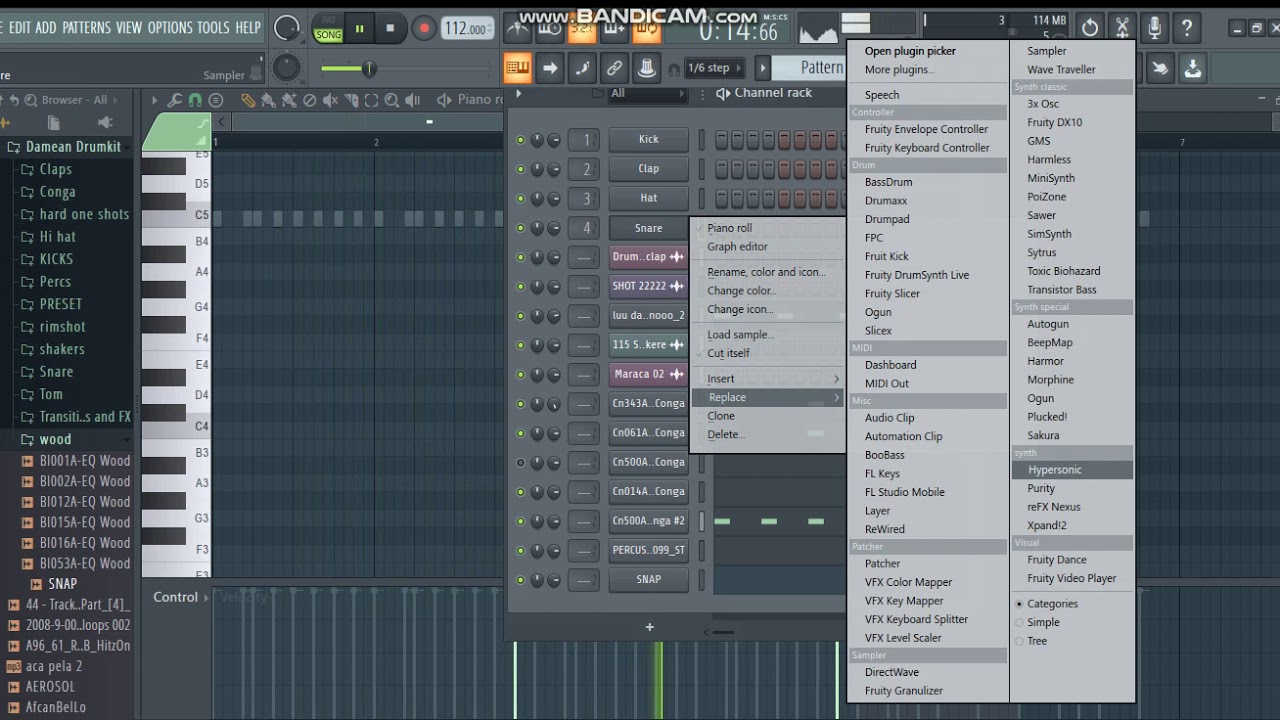
Task: Click the right arrow icon in the toolbar
Action: [x=550, y=68]
